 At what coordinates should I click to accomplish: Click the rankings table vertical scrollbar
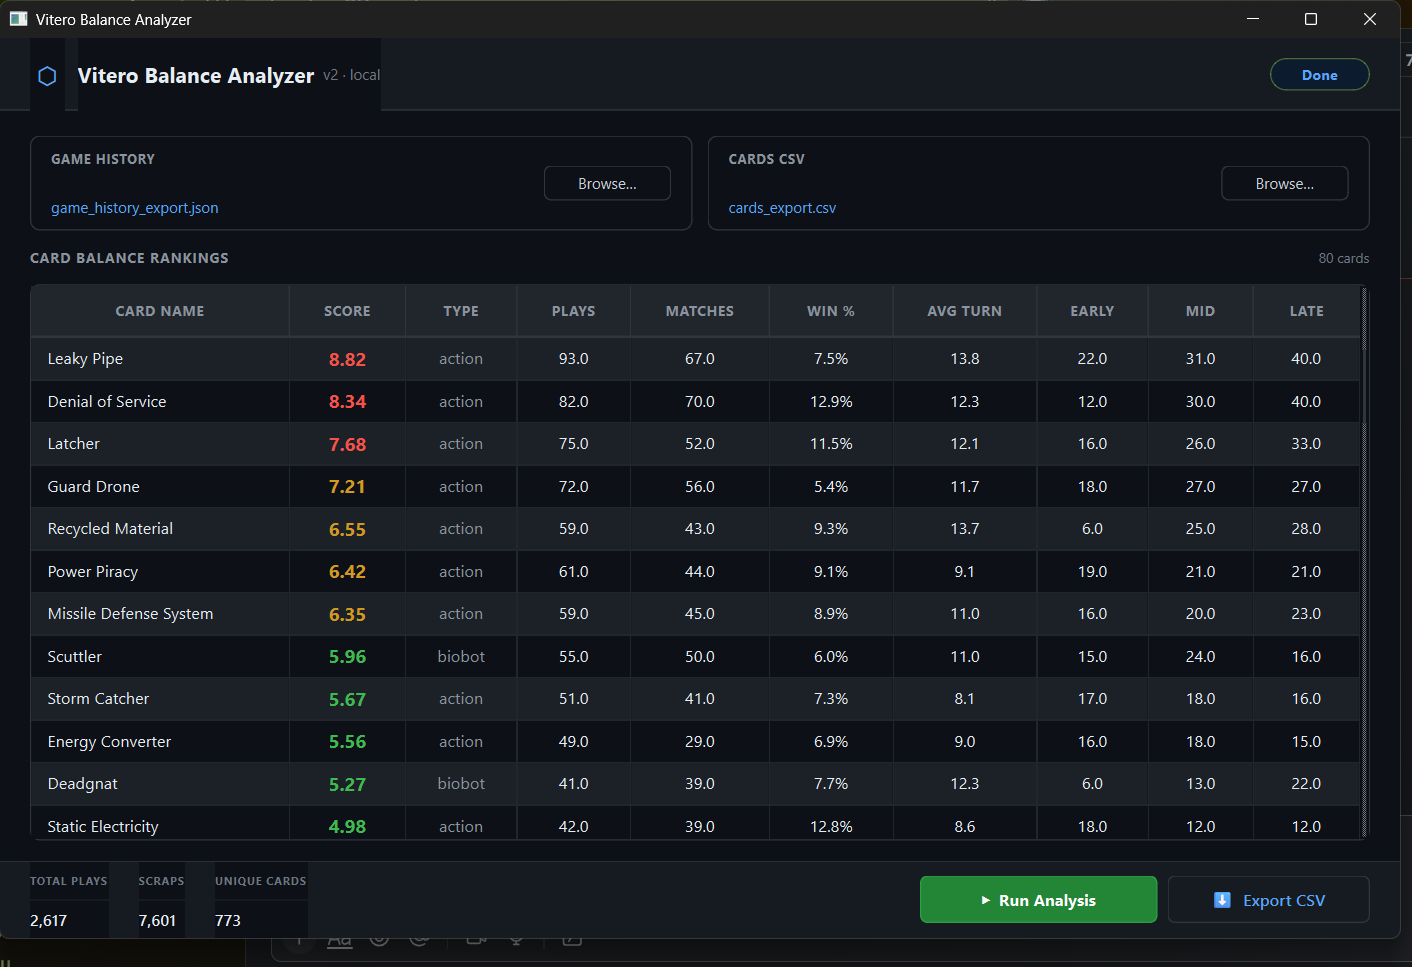coord(1364,562)
